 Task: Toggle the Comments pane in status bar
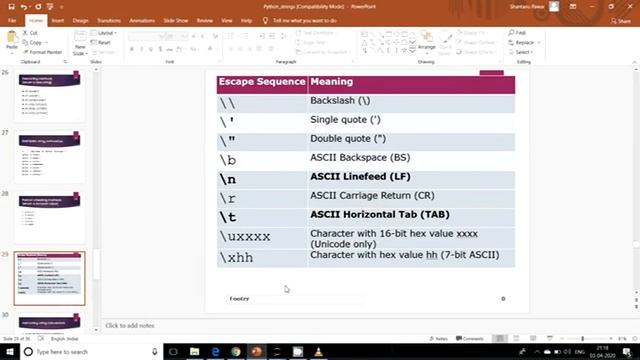[469, 338]
